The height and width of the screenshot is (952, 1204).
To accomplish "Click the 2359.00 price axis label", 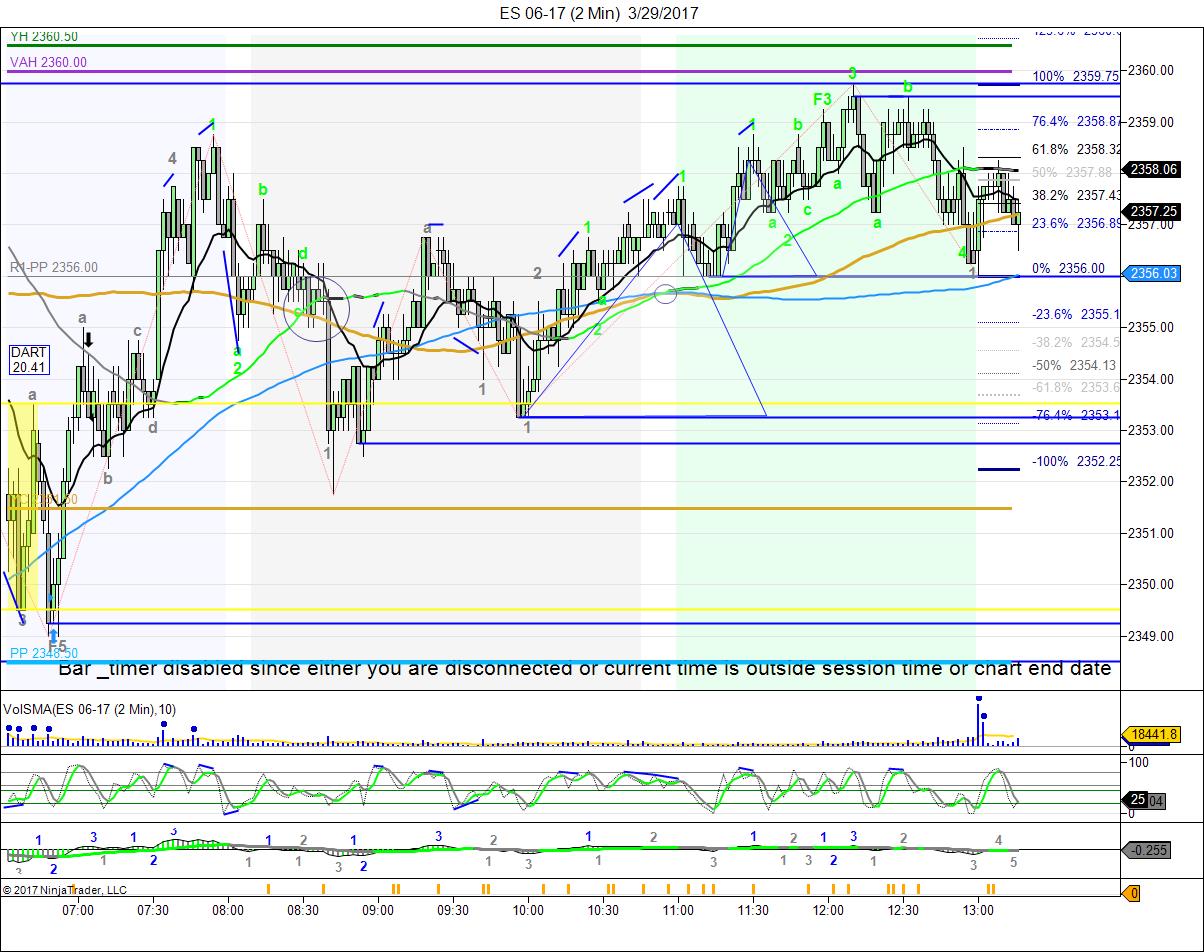I will (x=1152, y=121).
